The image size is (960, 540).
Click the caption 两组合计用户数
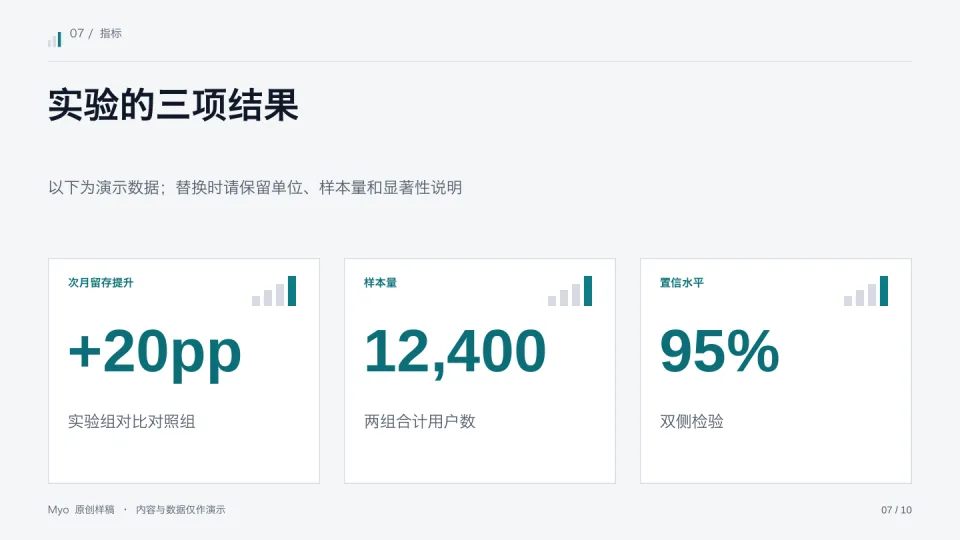coord(419,421)
